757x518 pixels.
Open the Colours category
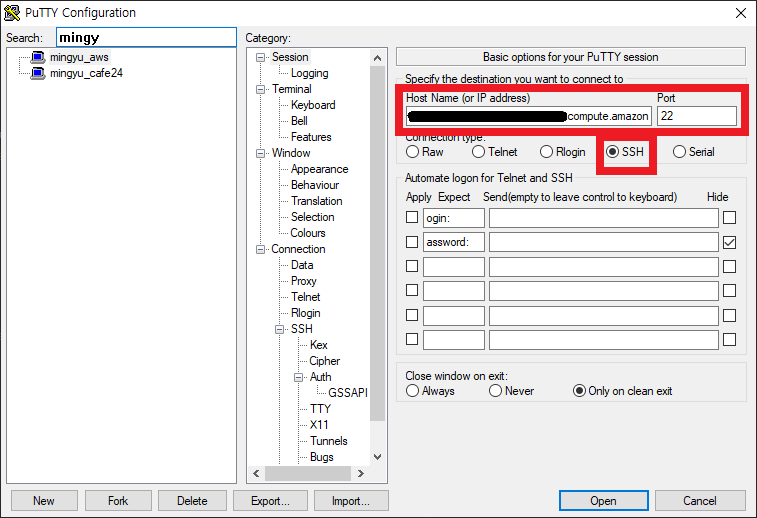click(x=308, y=233)
